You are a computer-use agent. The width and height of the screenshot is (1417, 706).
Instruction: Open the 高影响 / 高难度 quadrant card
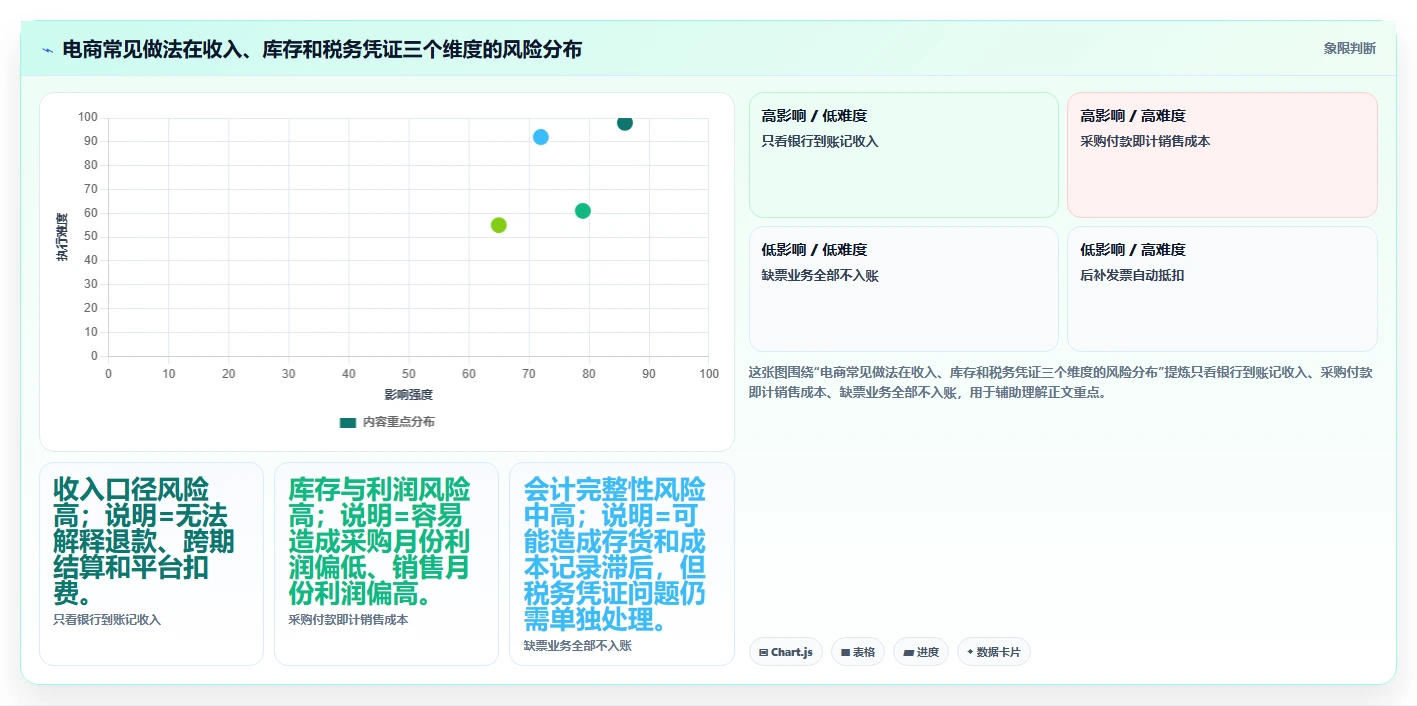tap(1222, 155)
